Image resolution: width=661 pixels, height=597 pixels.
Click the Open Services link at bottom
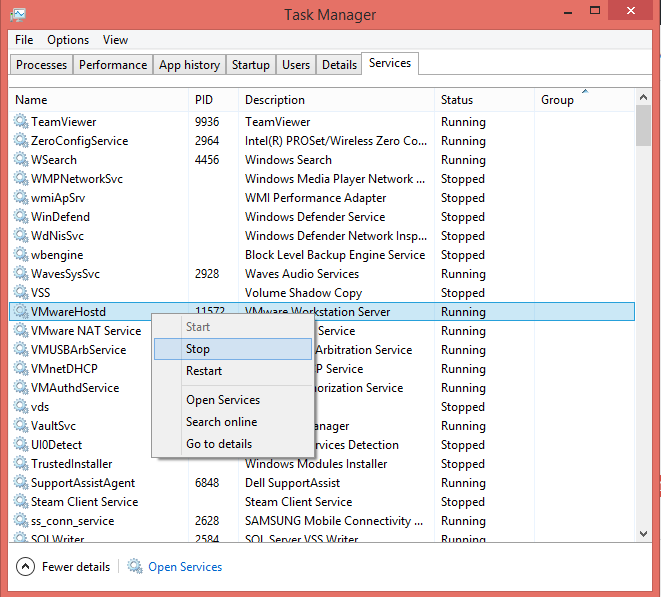[185, 567]
